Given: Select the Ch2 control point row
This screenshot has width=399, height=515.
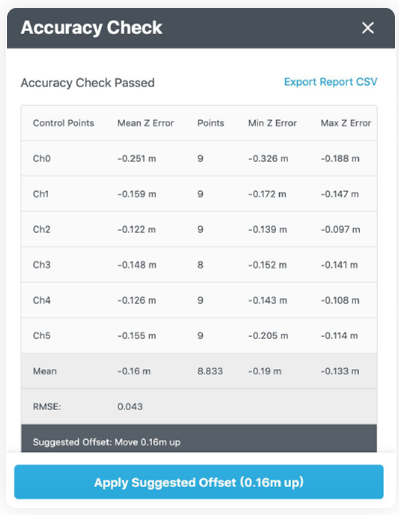Looking at the screenshot, I should tap(199, 229).
